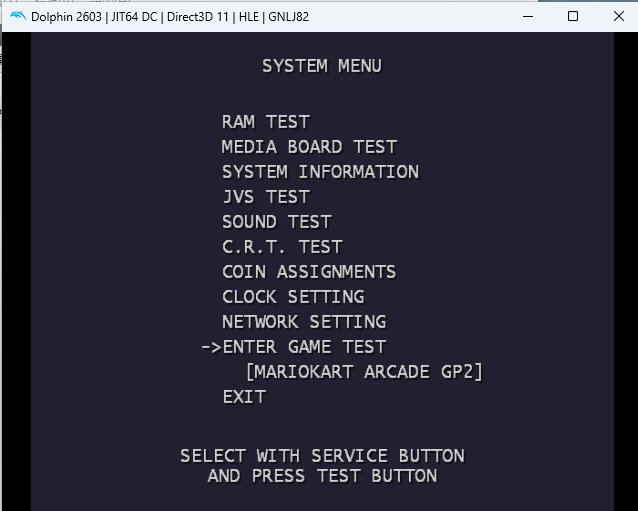Select the RAM TEST menu entry
Screen dimensions: 638x511
(x=266, y=122)
